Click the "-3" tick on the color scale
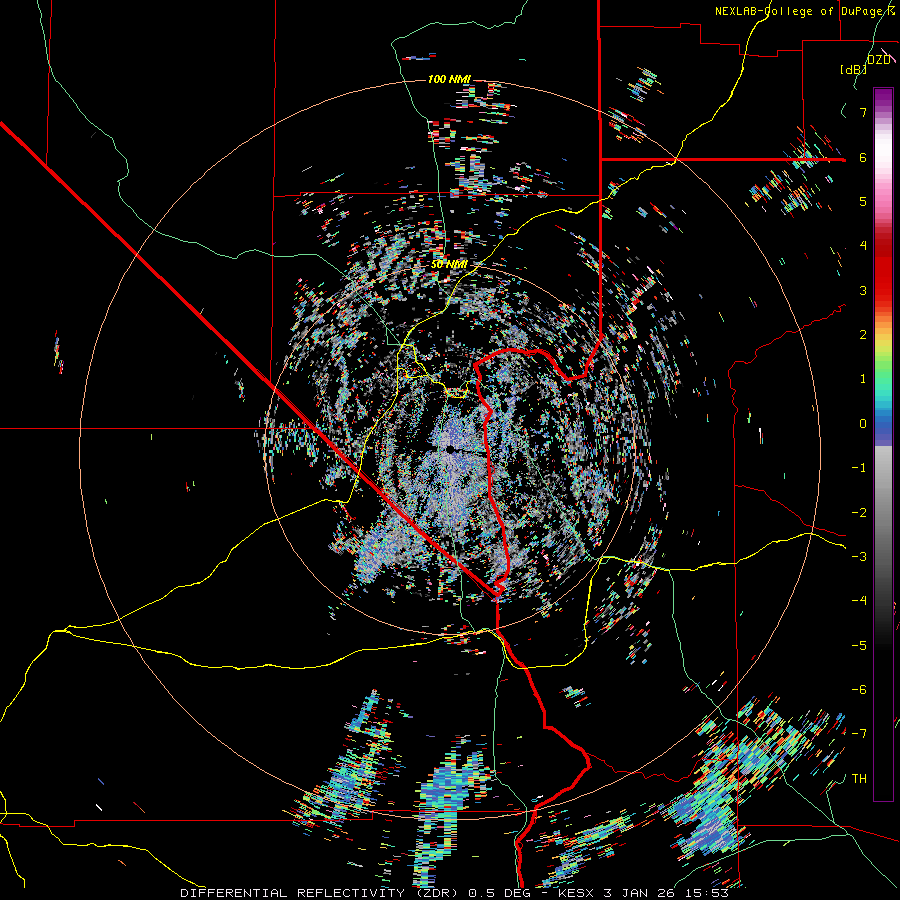 click(859, 557)
